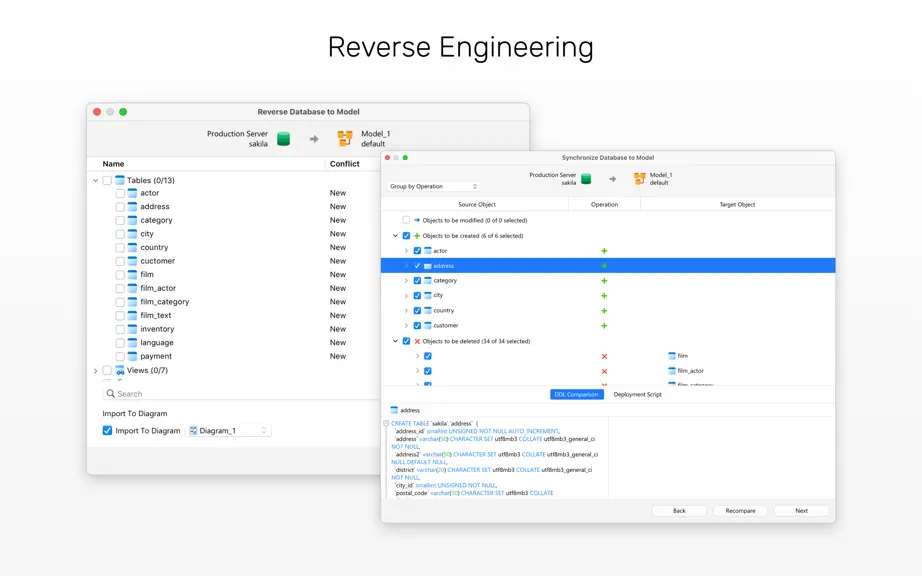Click in the Search field
This screenshot has height=576, width=922.
[x=241, y=393]
